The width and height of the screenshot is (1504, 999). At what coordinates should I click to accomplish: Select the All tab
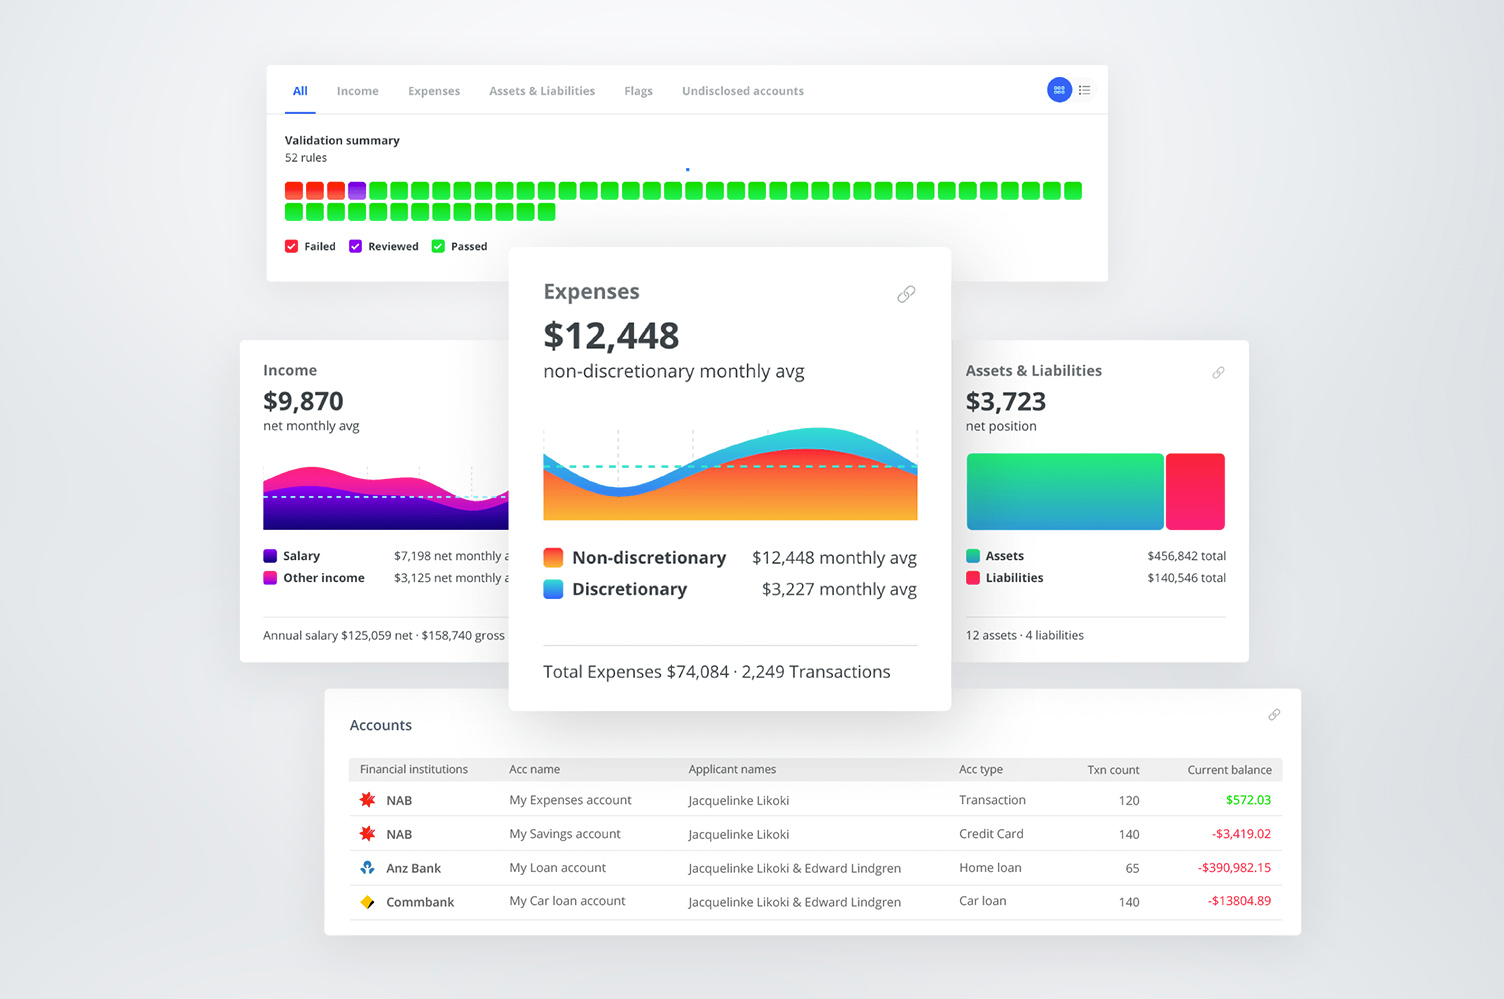pyautogui.click(x=300, y=91)
